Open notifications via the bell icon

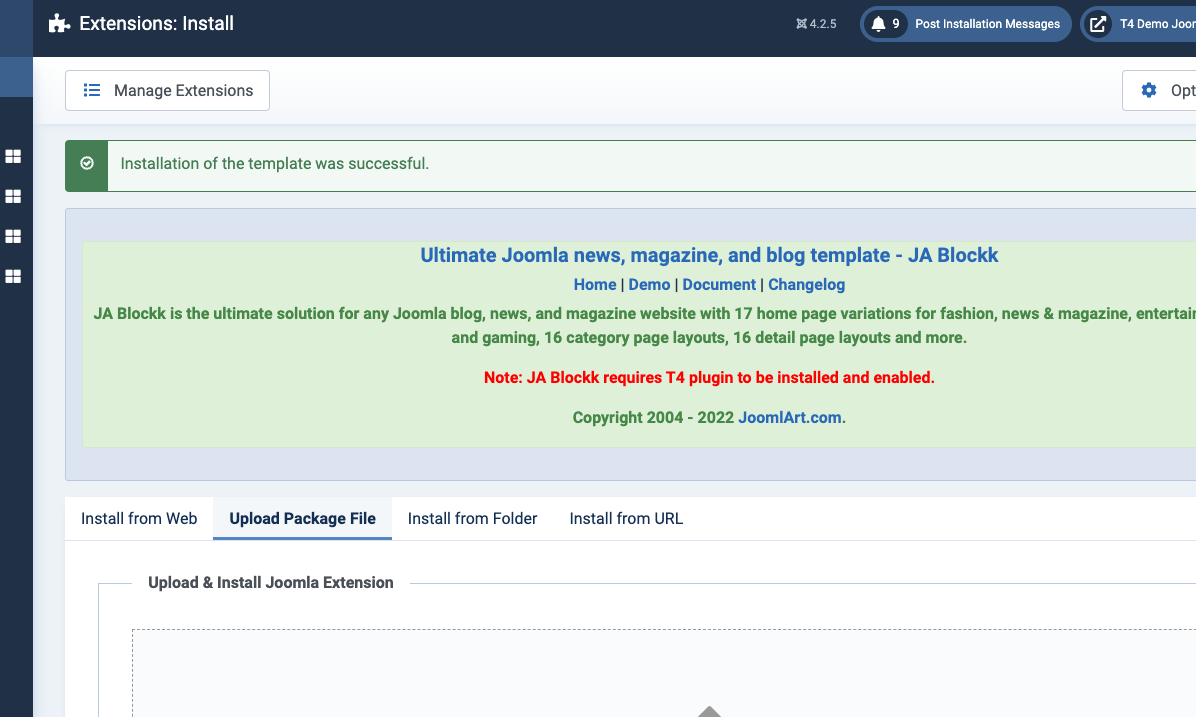click(879, 24)
